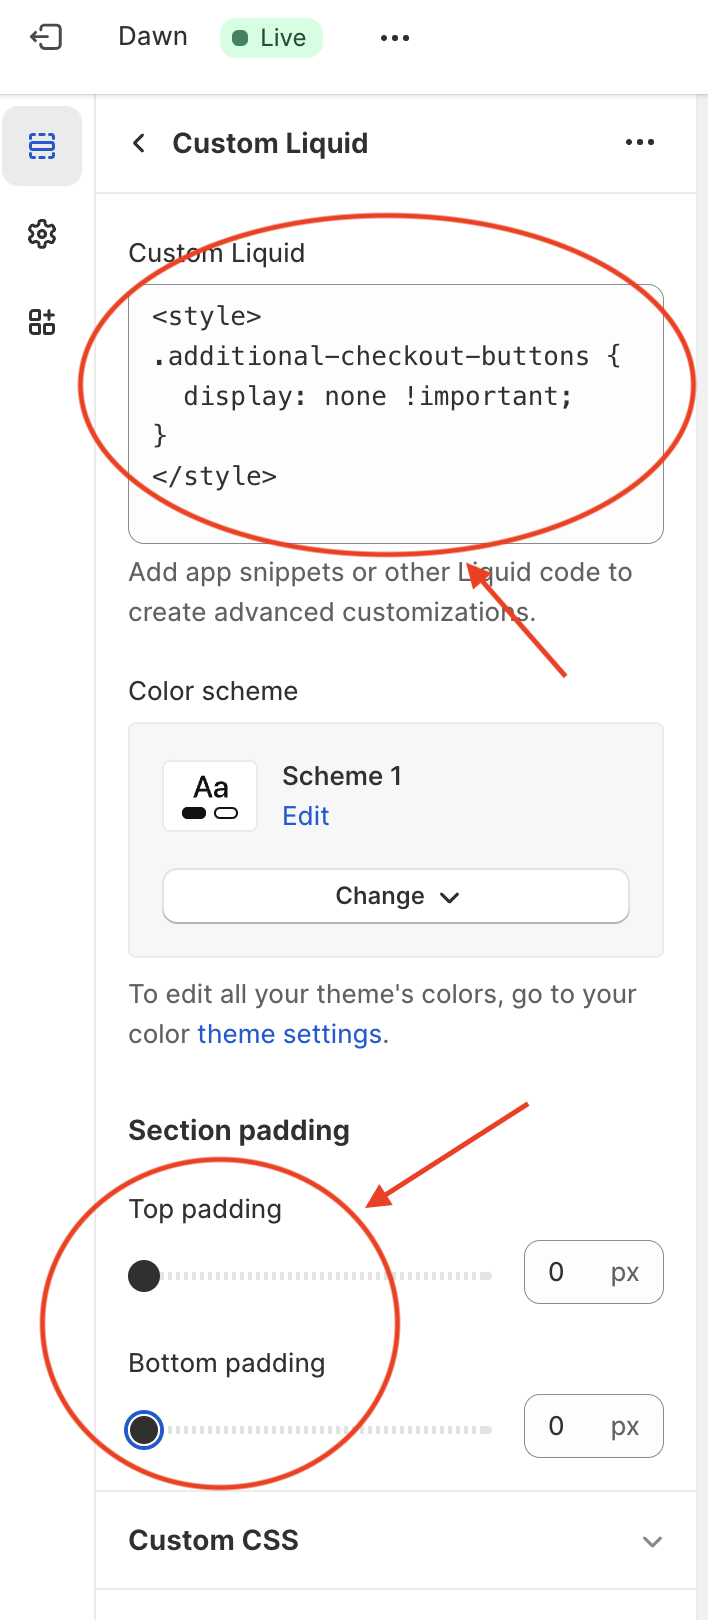Click the Bottom padding px value field

point(593,1425)
